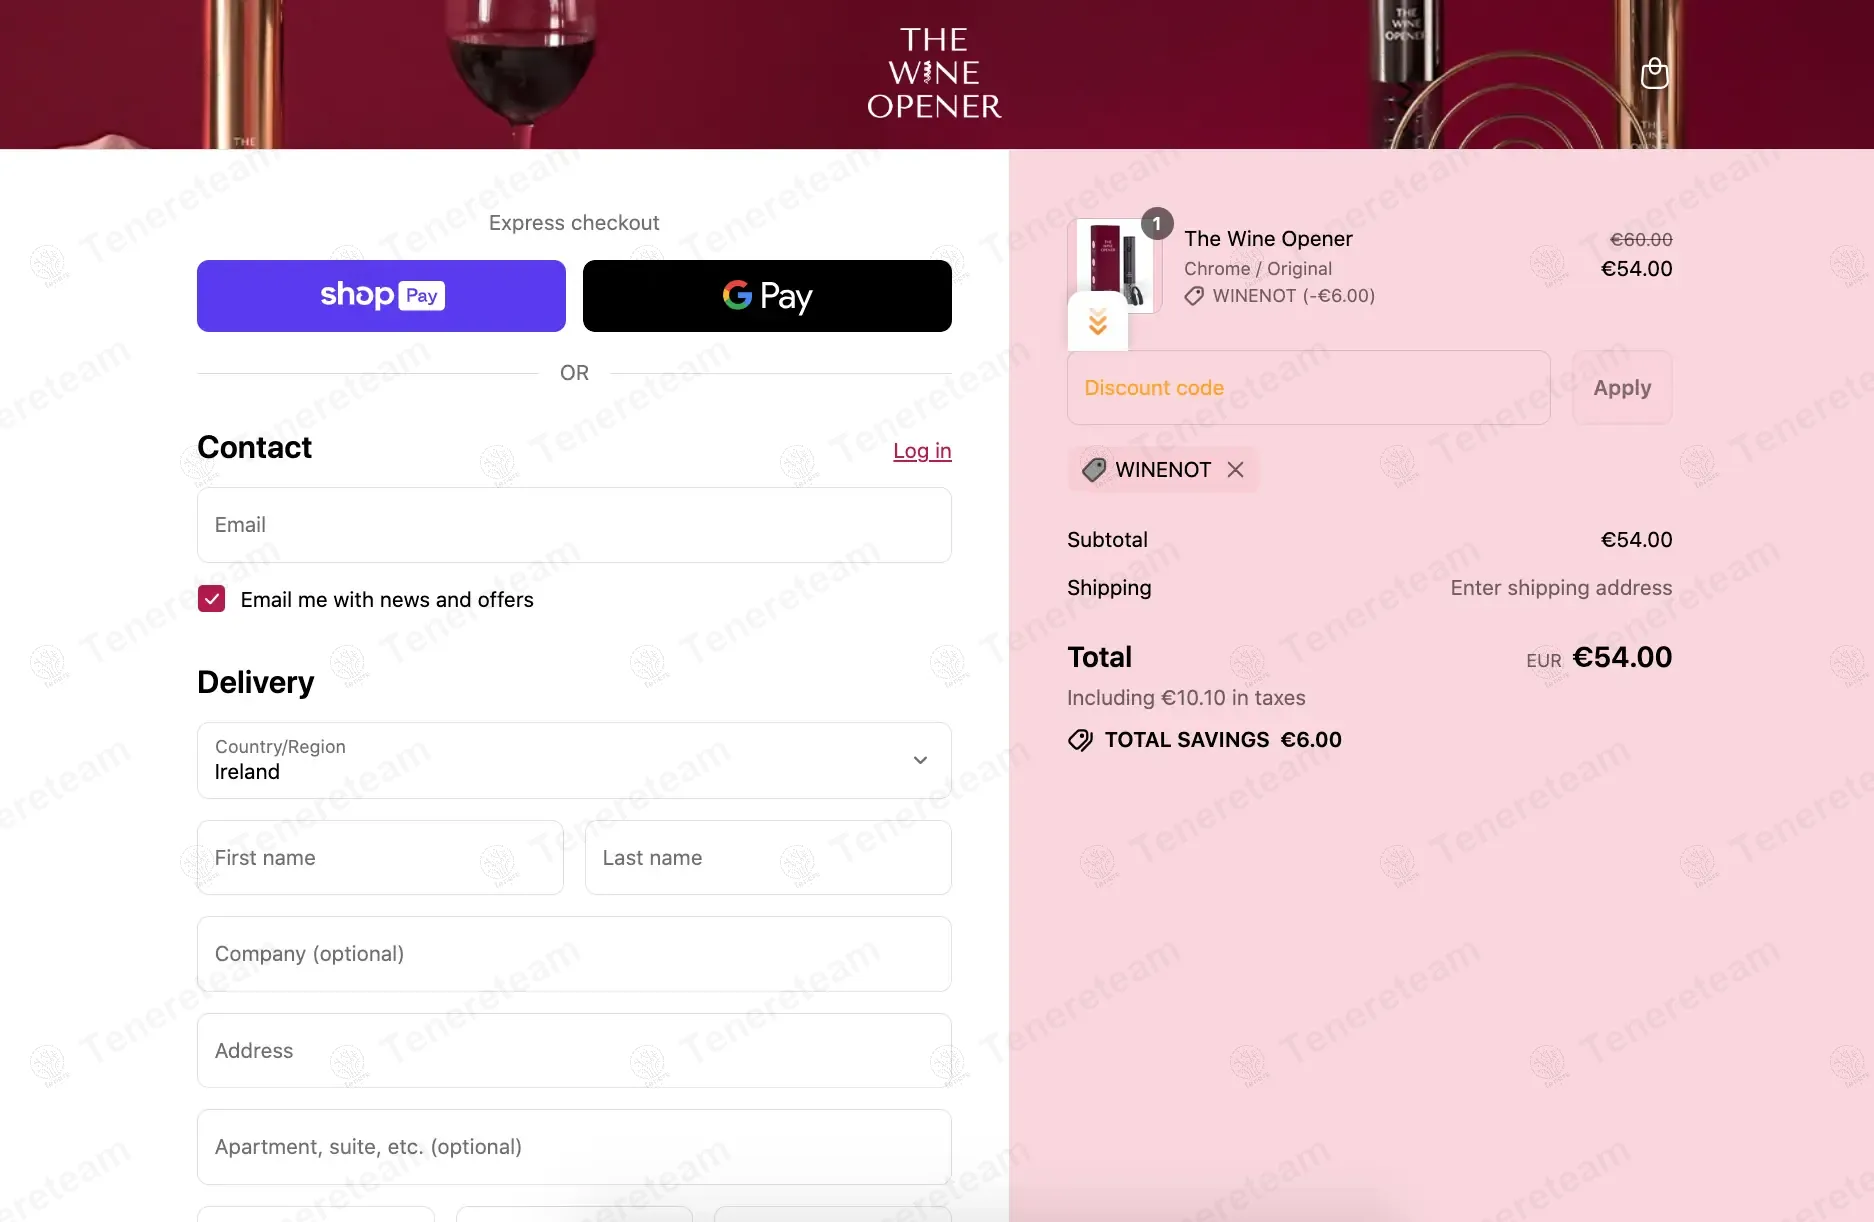Pay with Google Pay
This screenshot has height=1222, width=1874.
point(767,296)
